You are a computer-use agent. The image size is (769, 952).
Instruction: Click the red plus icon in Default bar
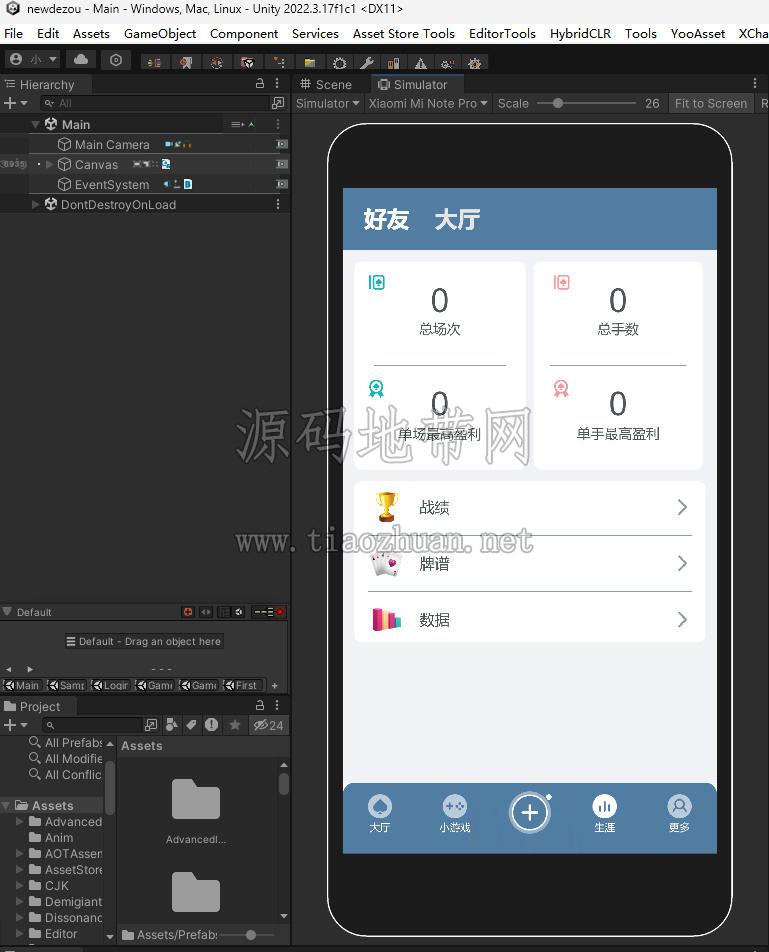188,612
